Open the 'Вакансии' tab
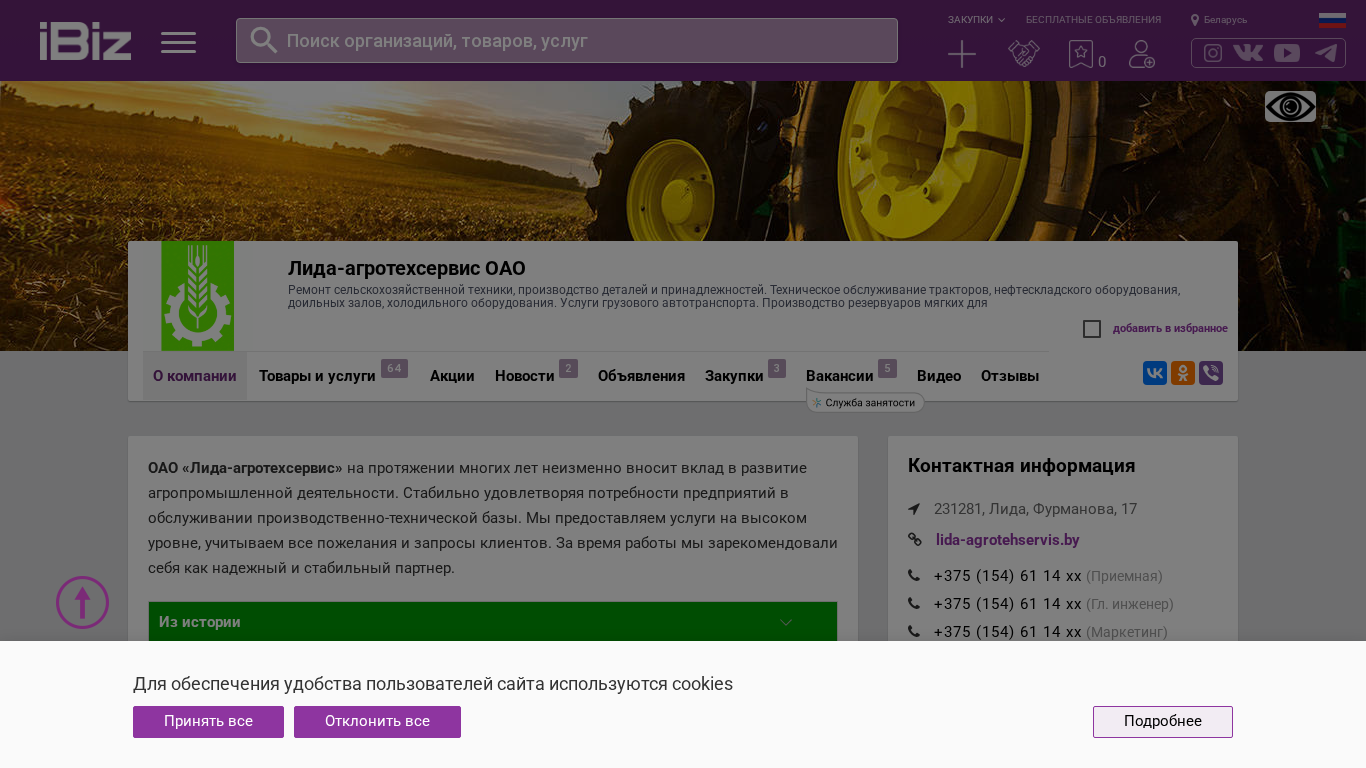 pos(839,376)
